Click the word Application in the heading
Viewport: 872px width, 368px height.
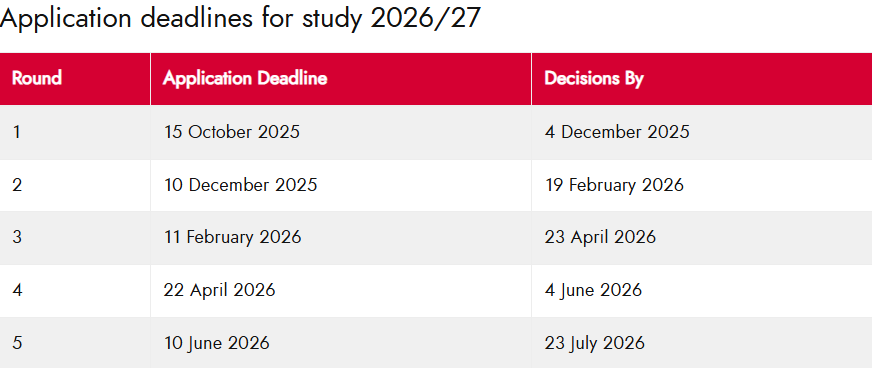point(66,20)
